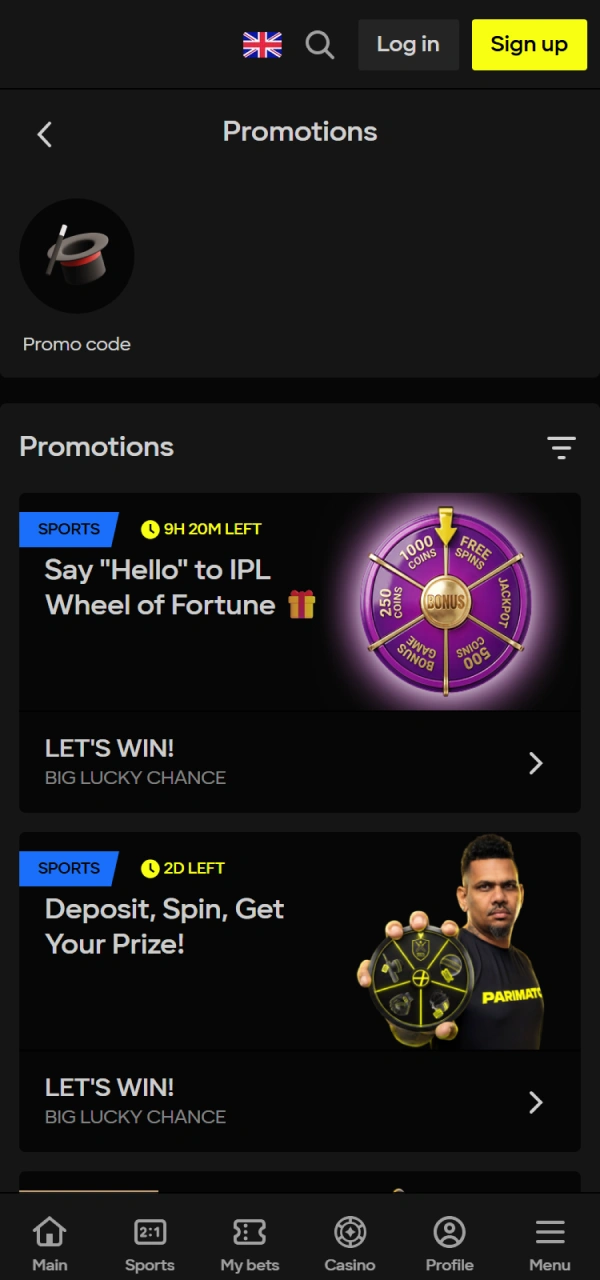The image size is (600, 1280).
Task: Expand the IPL Wheel of Fortune promo chevron
Action: [x=536, y=763]
